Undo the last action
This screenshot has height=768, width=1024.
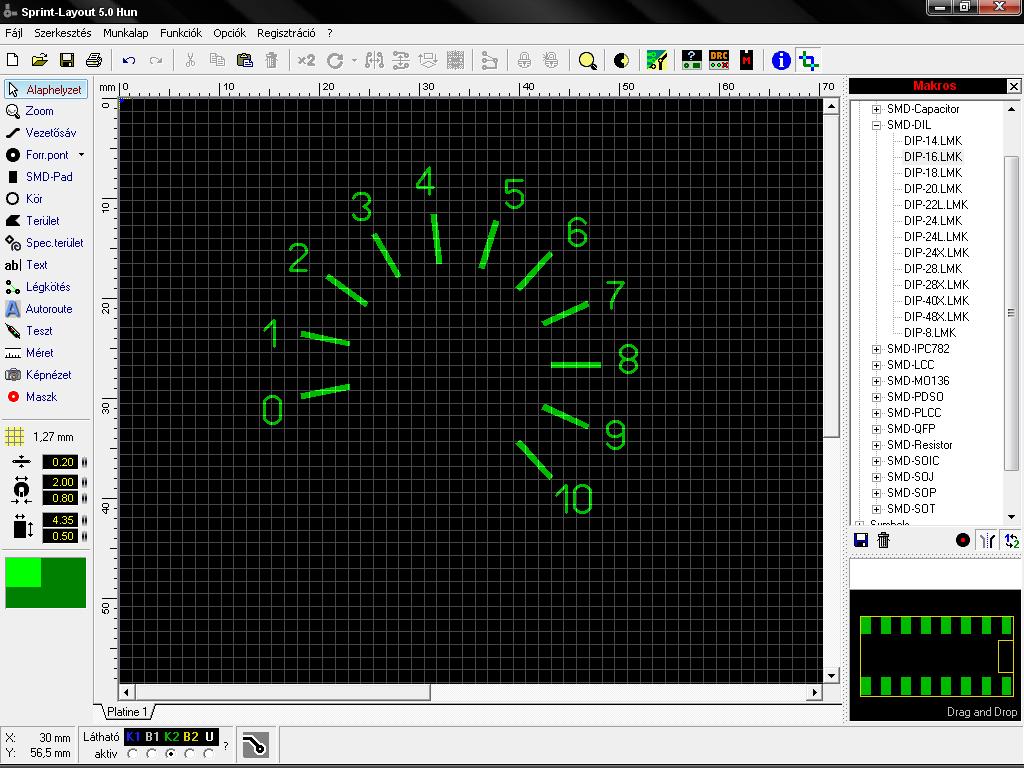coord(129,60)
